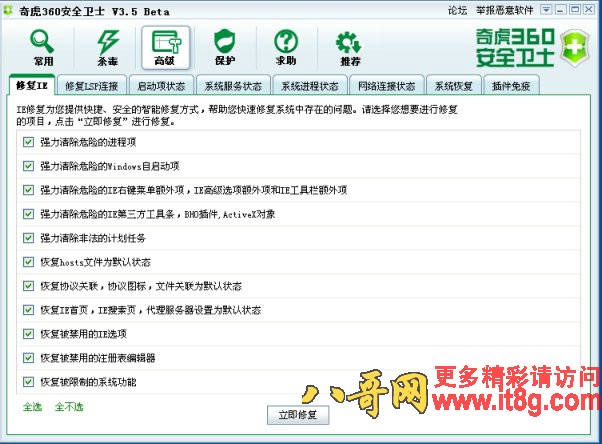Switch to the 启动项状态 tab
Screen dimensions: 602x444
pos(160,86)
